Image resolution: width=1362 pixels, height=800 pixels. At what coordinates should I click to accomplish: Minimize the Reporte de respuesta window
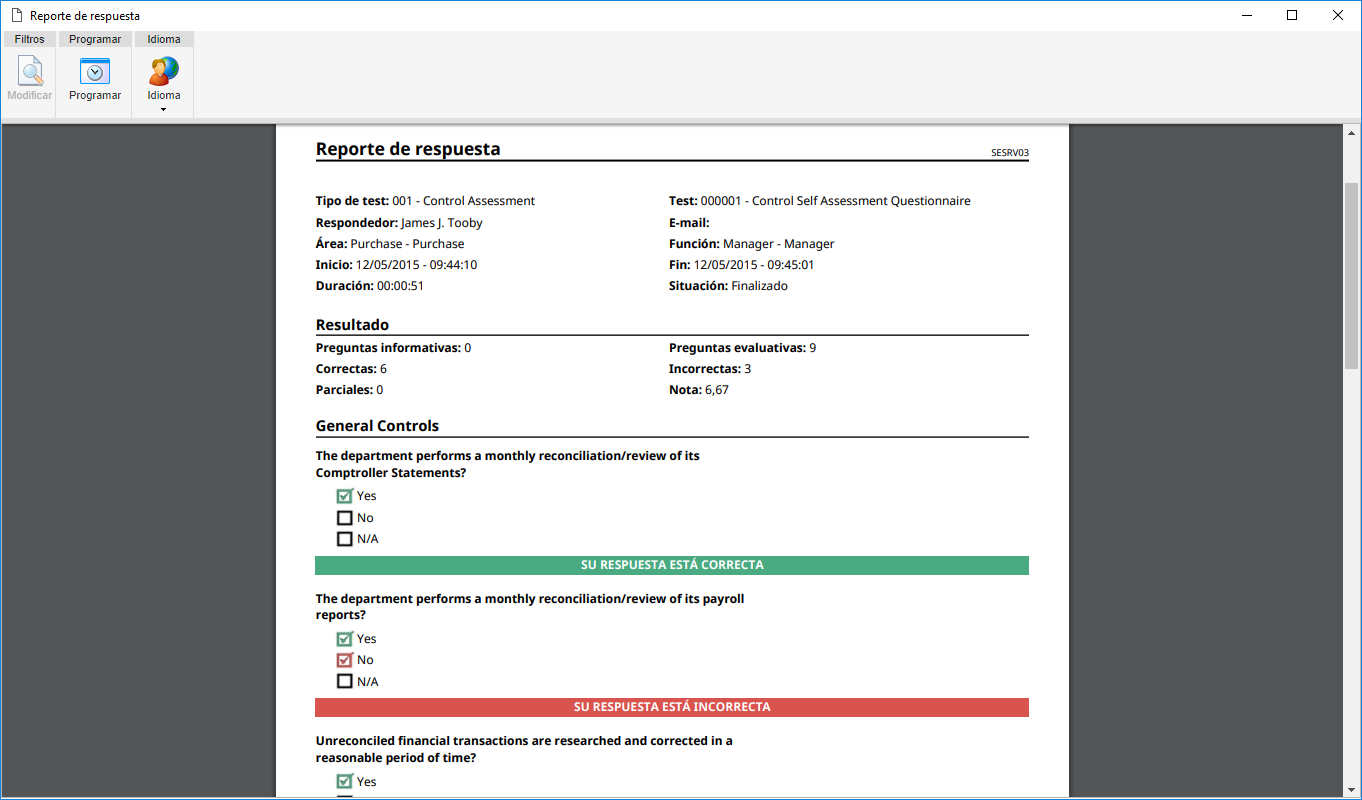pyautogui.click(x=1247, y=15)
